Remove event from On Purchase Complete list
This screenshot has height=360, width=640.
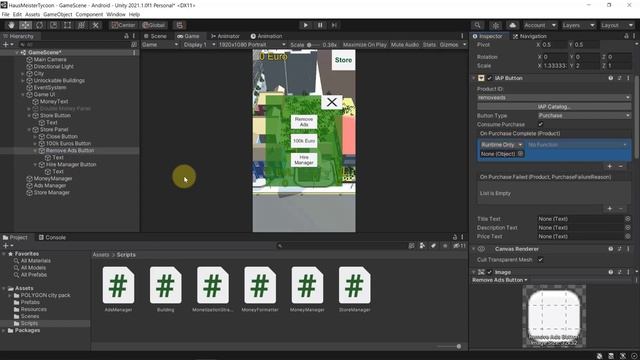tap(621, 166)
